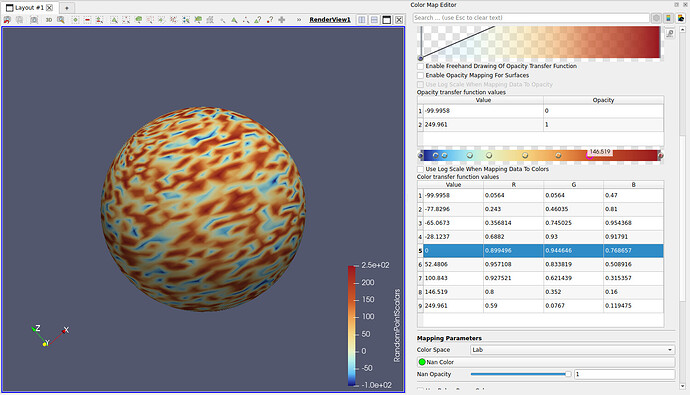Click hover points query icon with red dot
Viewport: 690px width, 395px height.
click(x=270, y=20)
